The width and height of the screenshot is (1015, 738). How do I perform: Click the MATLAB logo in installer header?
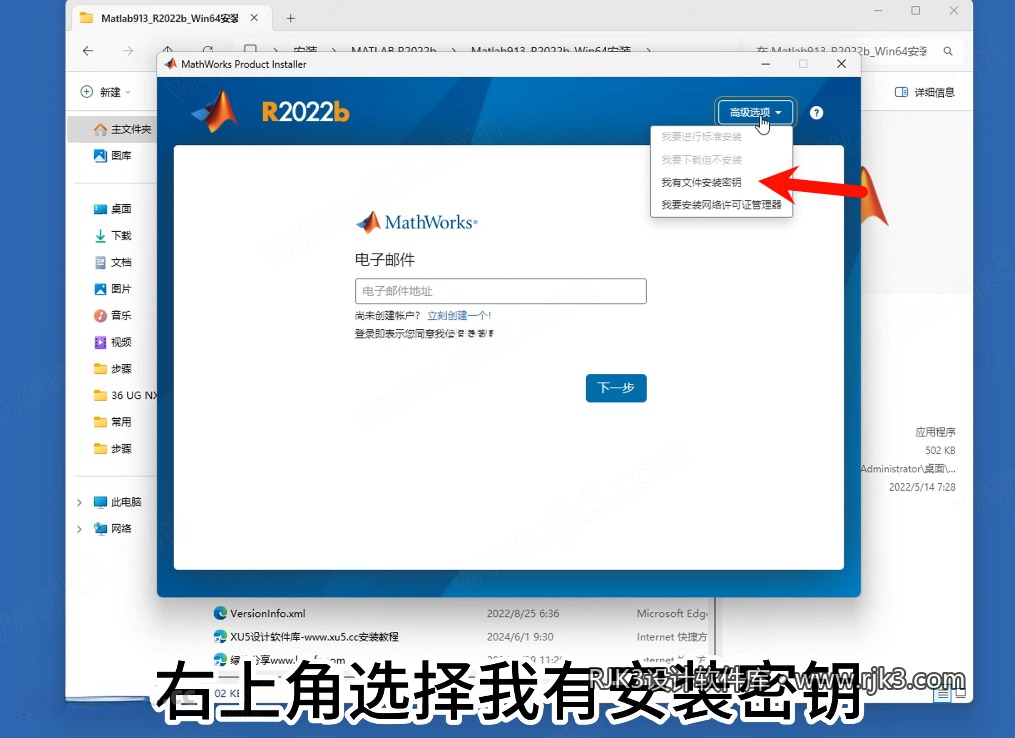216,111
